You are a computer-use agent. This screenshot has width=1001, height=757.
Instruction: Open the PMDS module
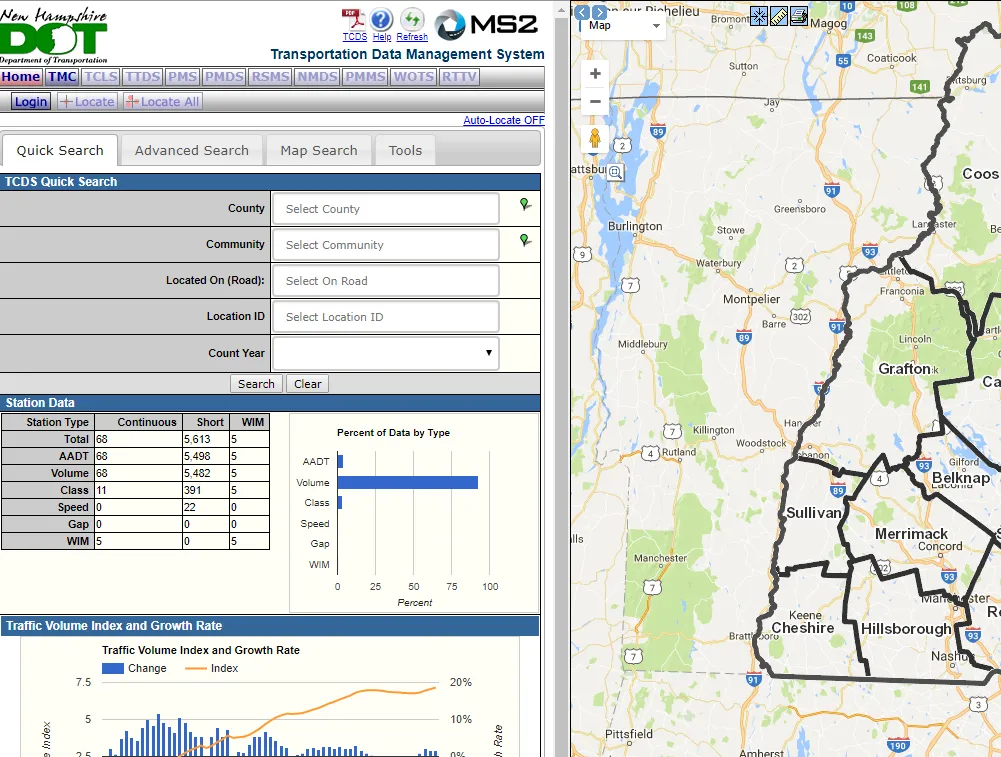point(224,77)
